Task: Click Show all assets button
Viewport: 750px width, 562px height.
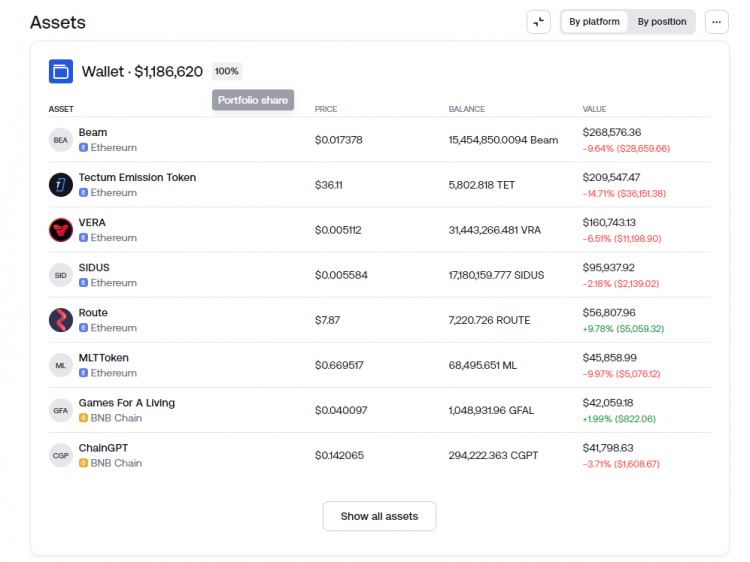Action: click(x=379, y=516)
